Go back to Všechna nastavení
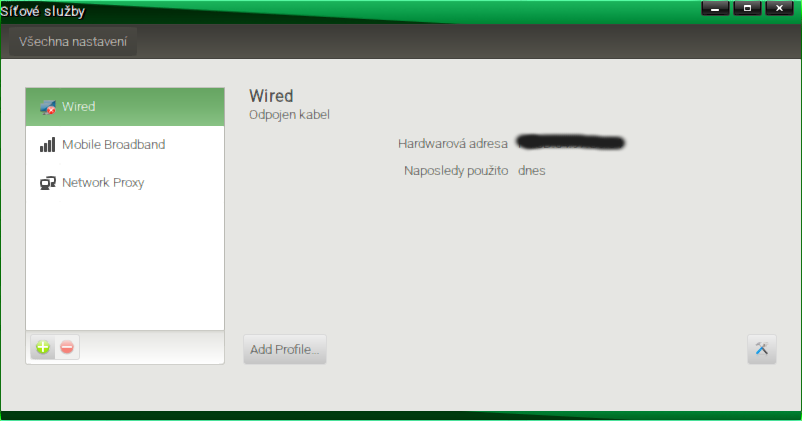802x421 pixels. point(73,41)
